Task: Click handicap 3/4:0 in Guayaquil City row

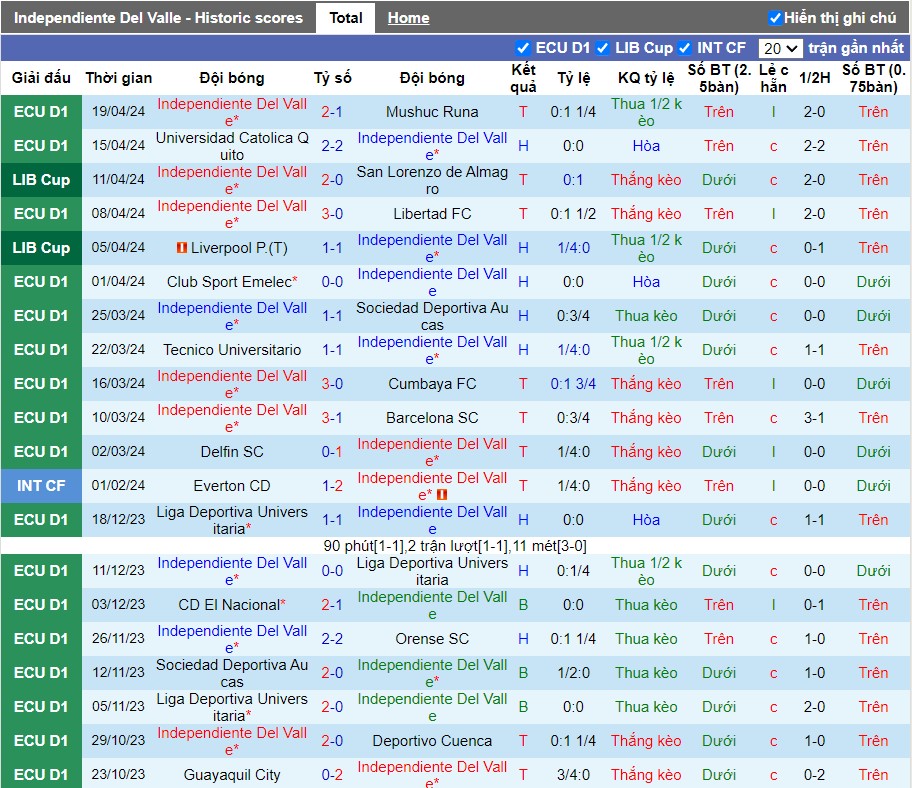Action: point(573,775)
